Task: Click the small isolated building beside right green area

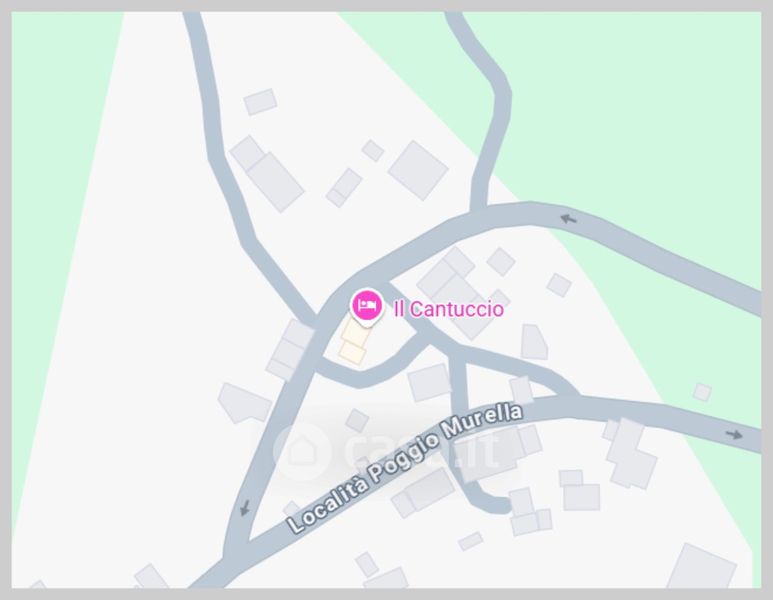Action: 702,392
